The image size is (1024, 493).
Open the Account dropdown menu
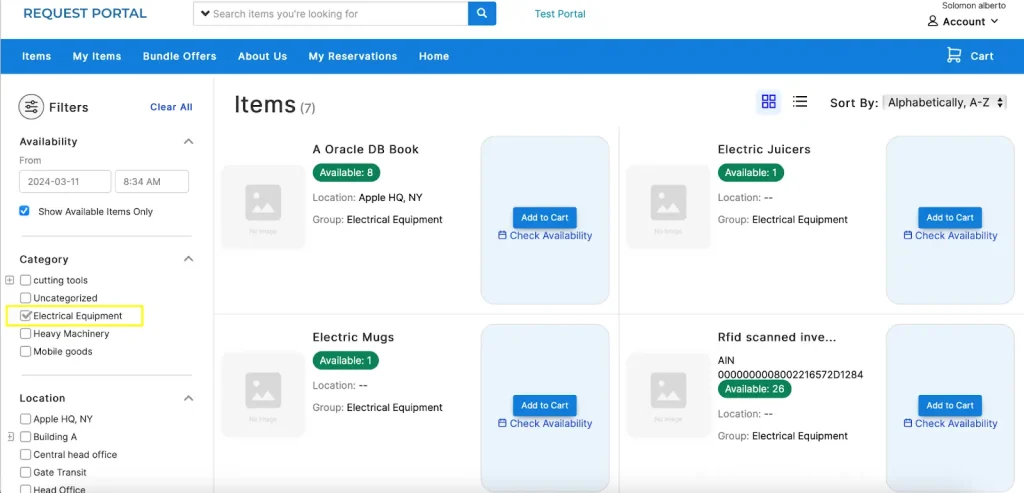pyautogui.click(x=963, y=22)
